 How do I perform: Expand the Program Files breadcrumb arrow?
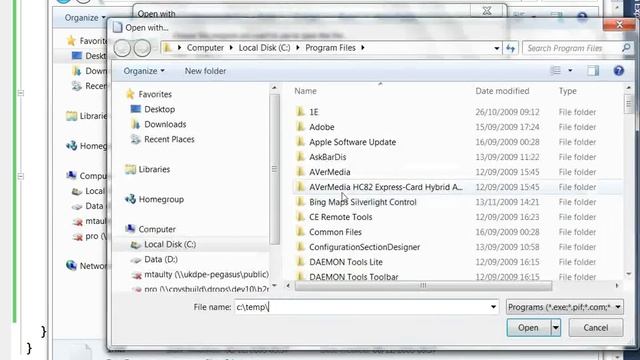(362, 48)
